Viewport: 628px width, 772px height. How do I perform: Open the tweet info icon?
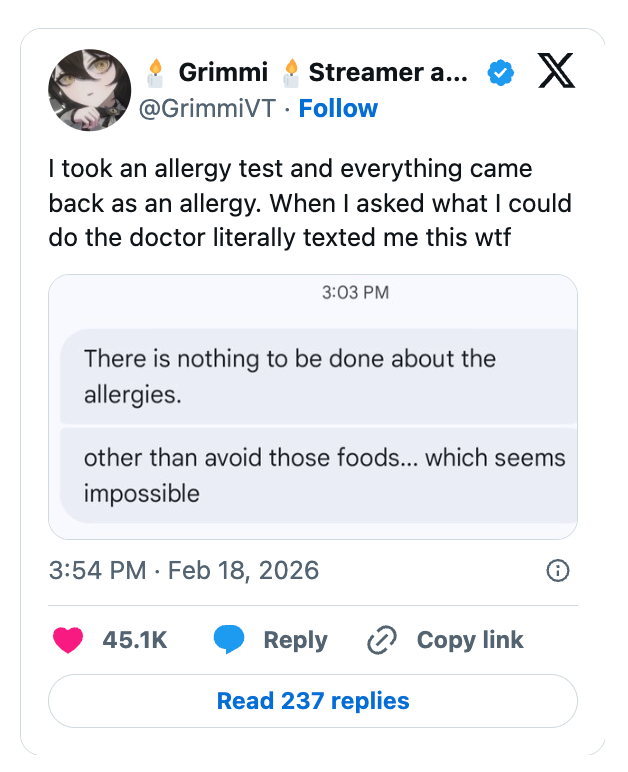558,571
